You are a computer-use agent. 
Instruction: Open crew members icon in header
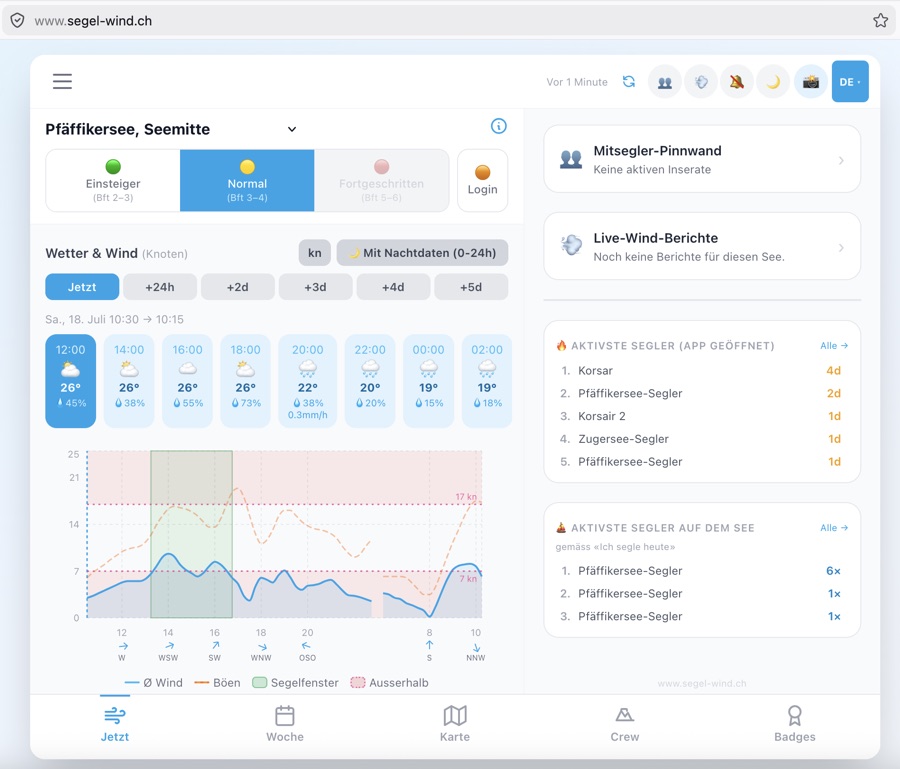click(x=665, y=82)
